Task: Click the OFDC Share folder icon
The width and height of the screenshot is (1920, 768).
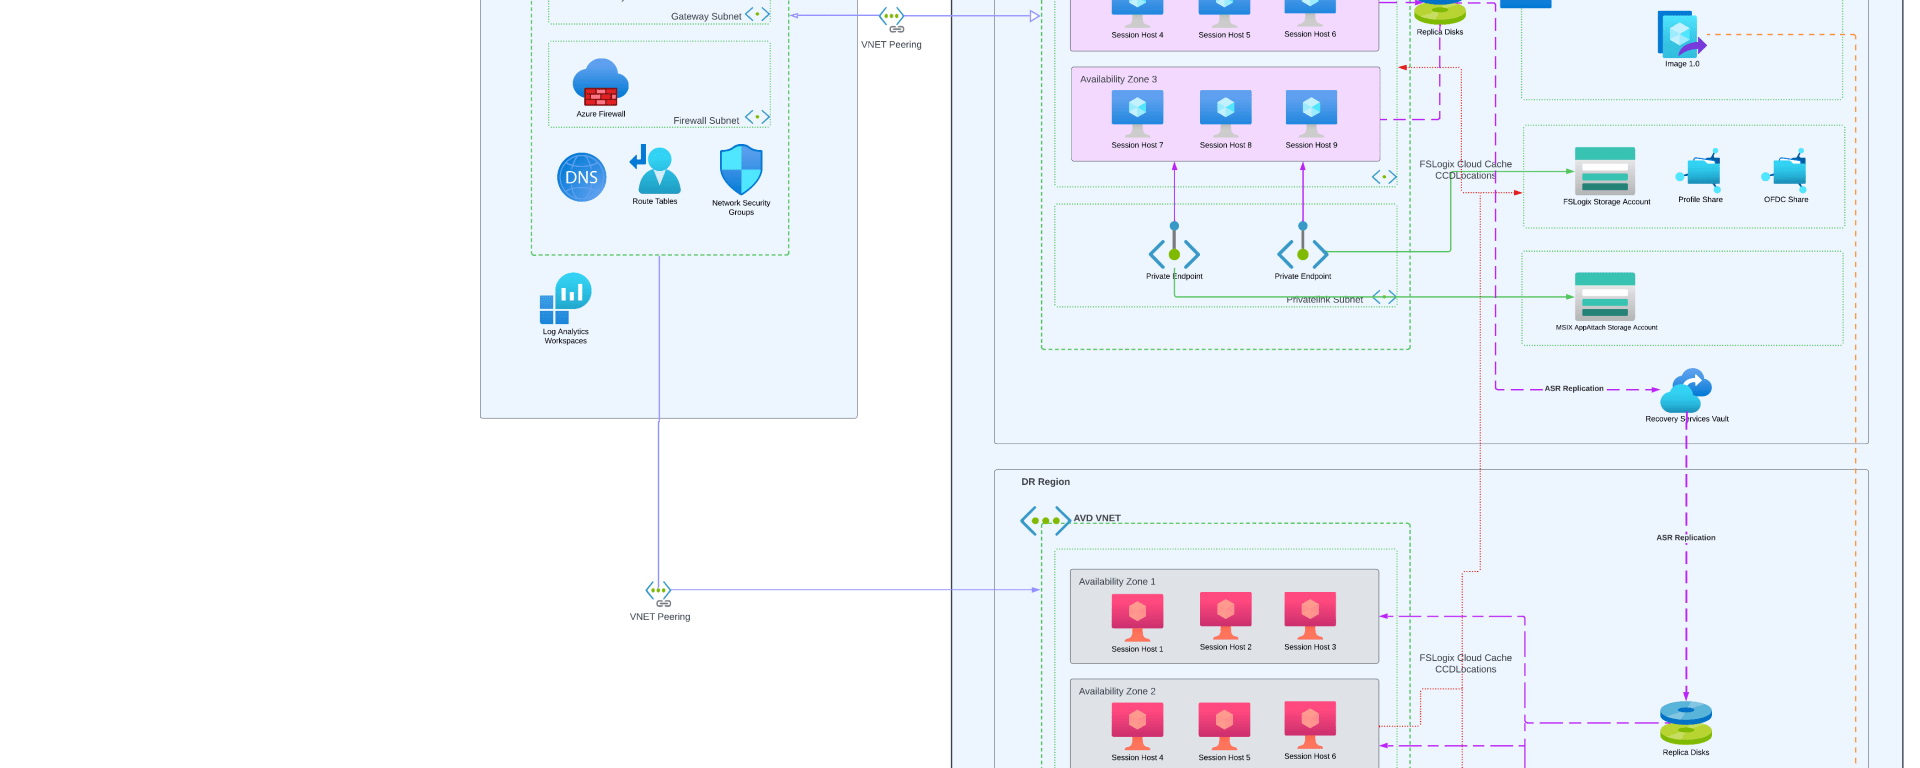Action: pyautogui.click(x=1786, y=171)
